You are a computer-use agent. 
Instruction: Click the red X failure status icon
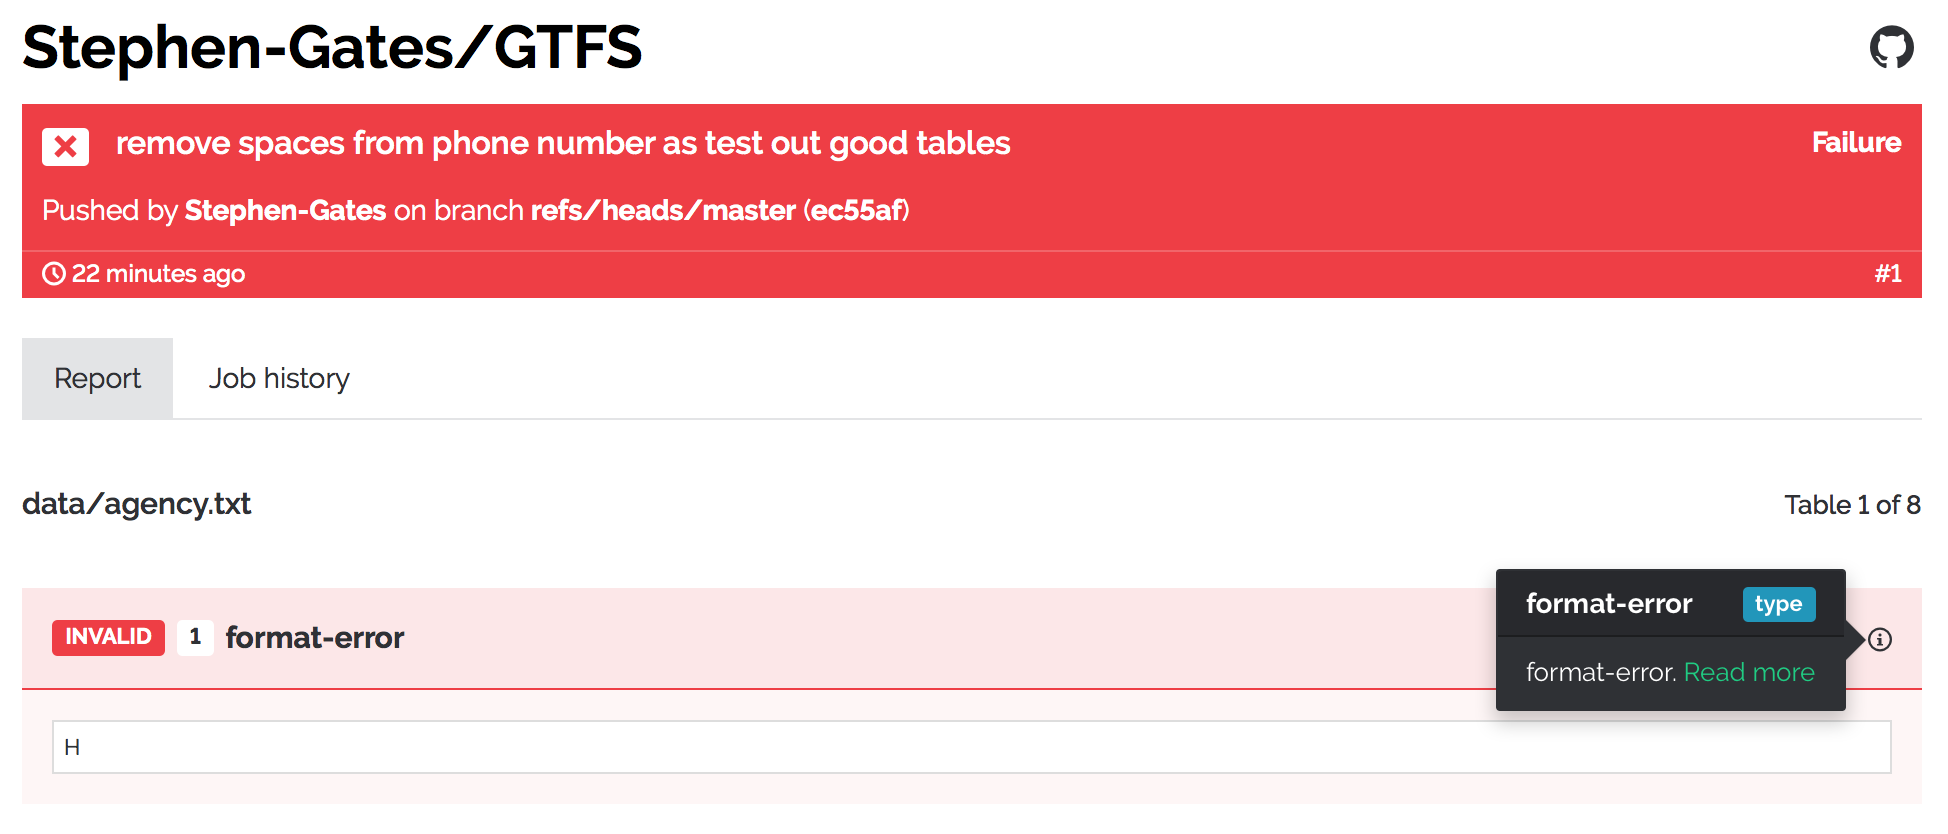65,146
